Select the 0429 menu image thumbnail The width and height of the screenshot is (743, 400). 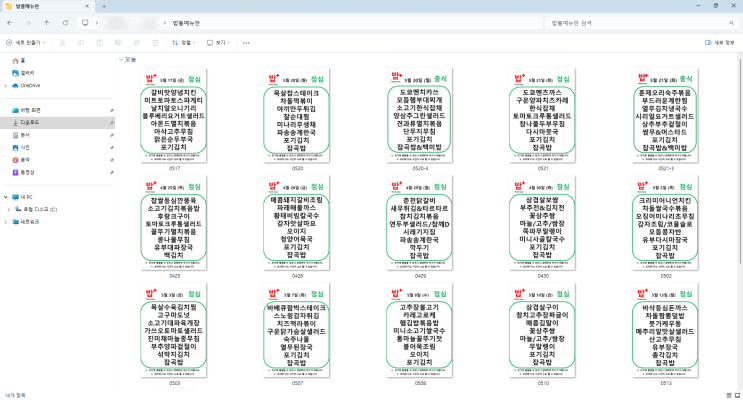419,223
